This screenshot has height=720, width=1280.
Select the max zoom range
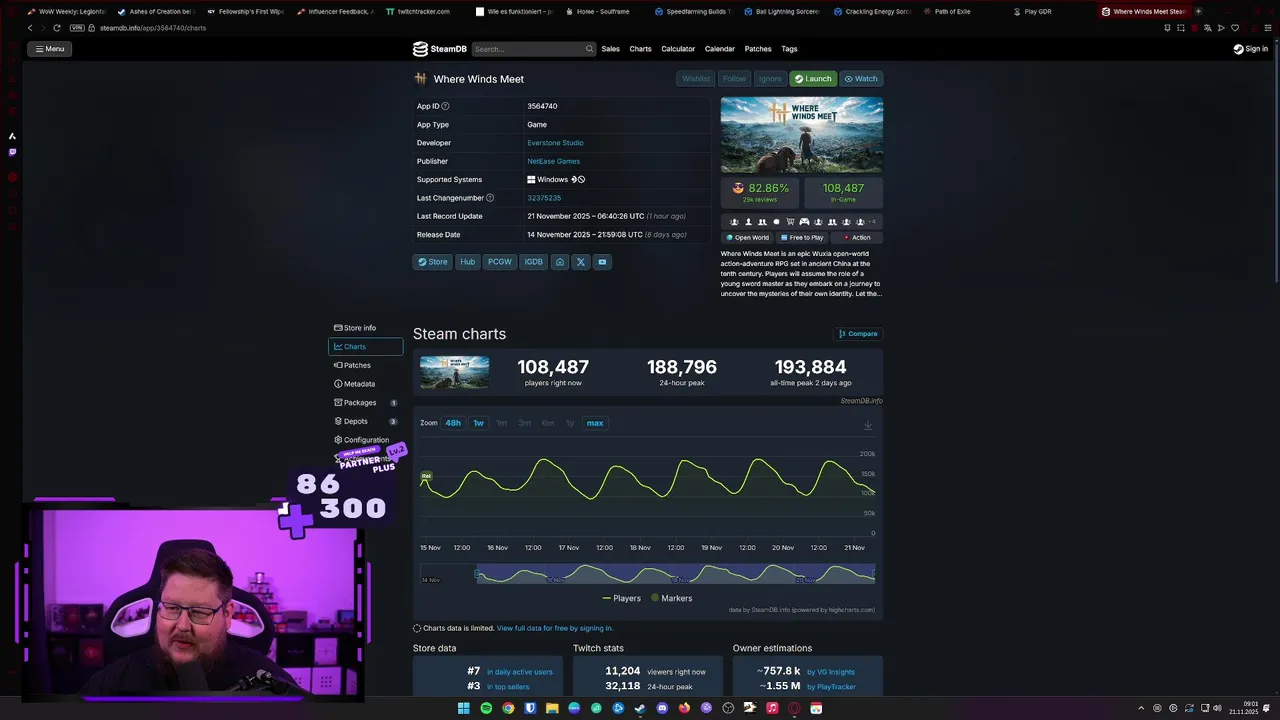[595, 423]
